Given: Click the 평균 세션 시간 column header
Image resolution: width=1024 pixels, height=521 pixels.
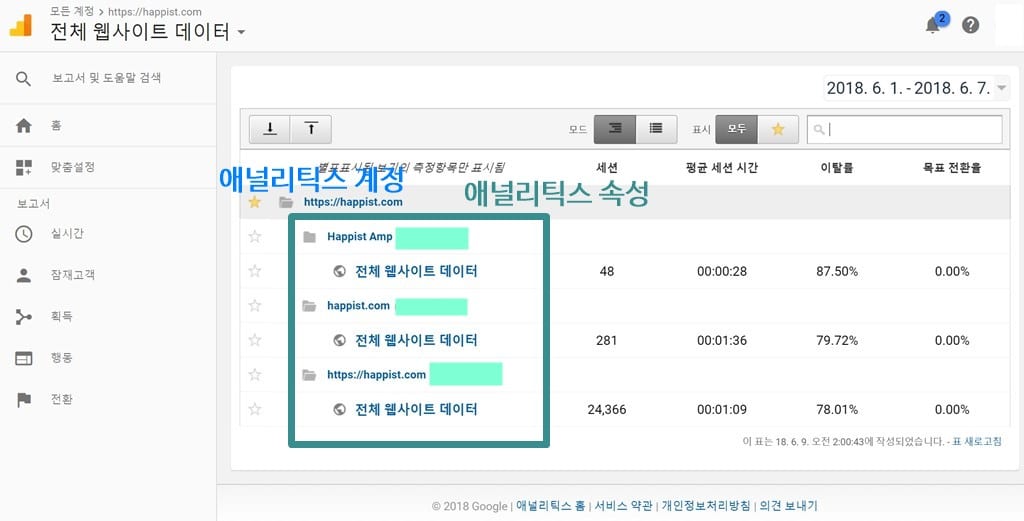Looking at the screenshot, I should [x=722, y=168].
